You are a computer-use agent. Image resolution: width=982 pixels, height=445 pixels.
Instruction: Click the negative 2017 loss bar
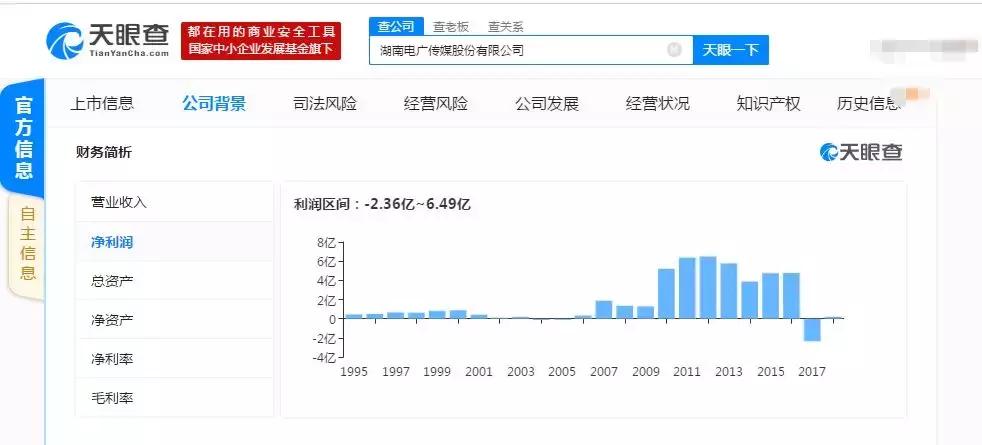pyautogui.click(x=812, y=330)
